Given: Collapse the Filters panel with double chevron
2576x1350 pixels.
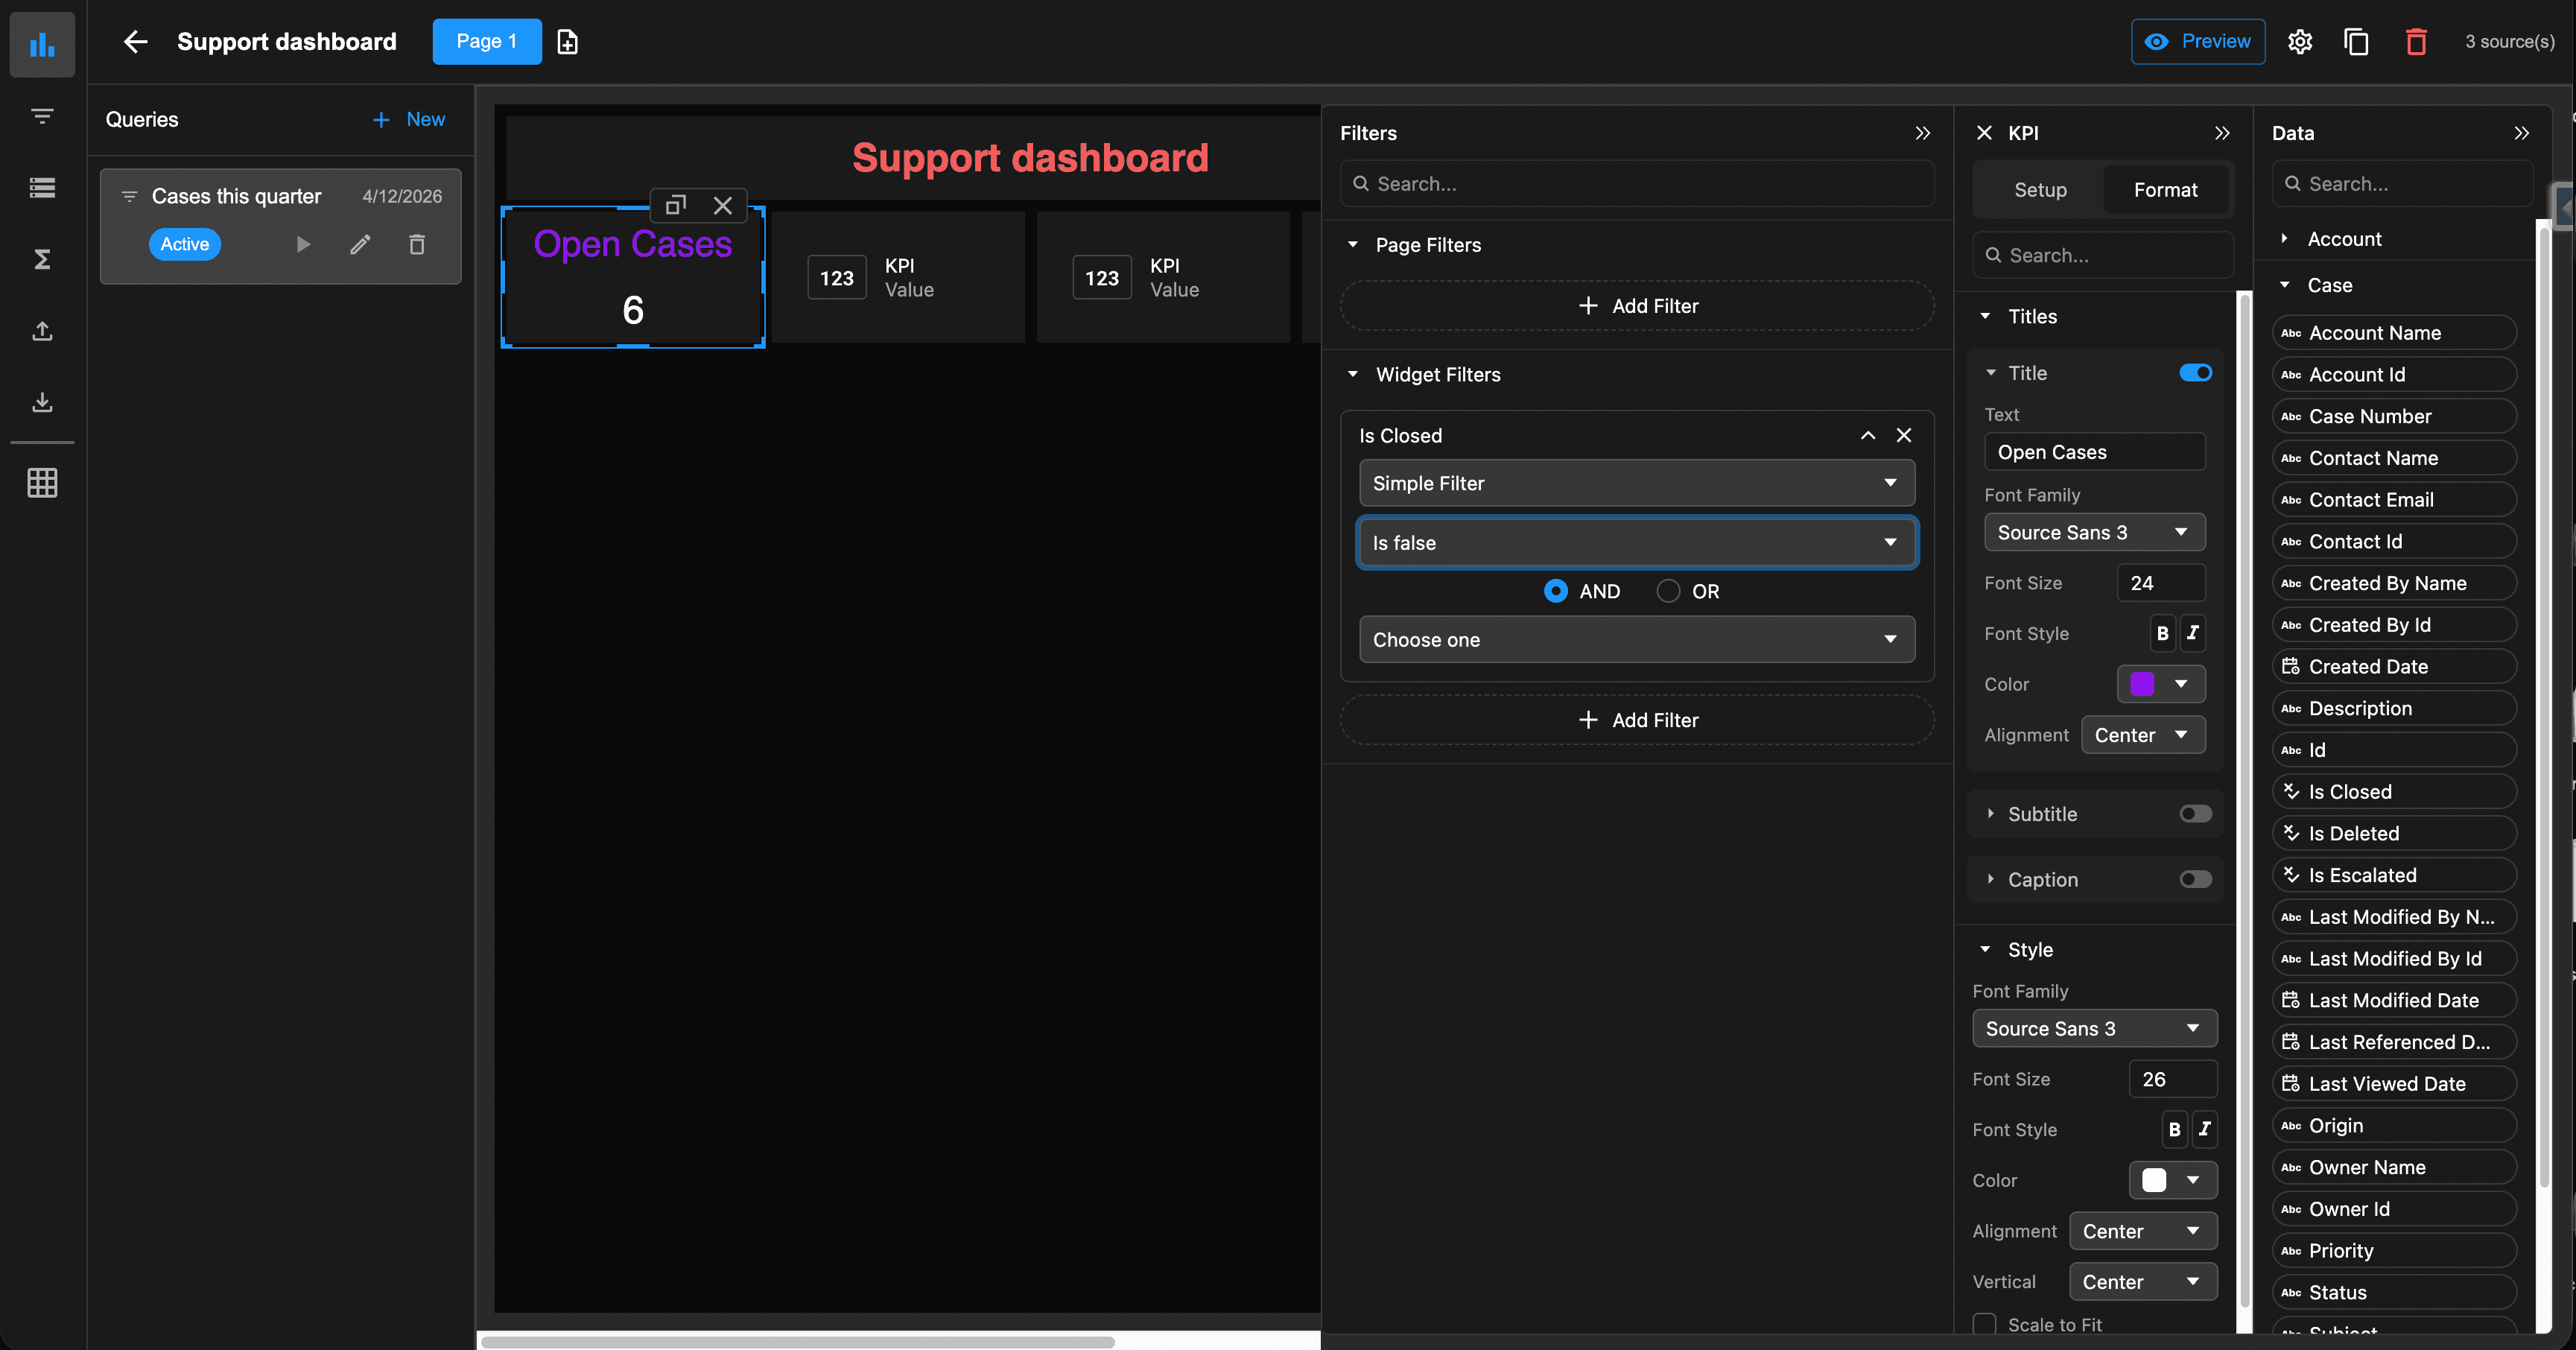Looking at the screenshot, I should click(x=1922, y=133).
